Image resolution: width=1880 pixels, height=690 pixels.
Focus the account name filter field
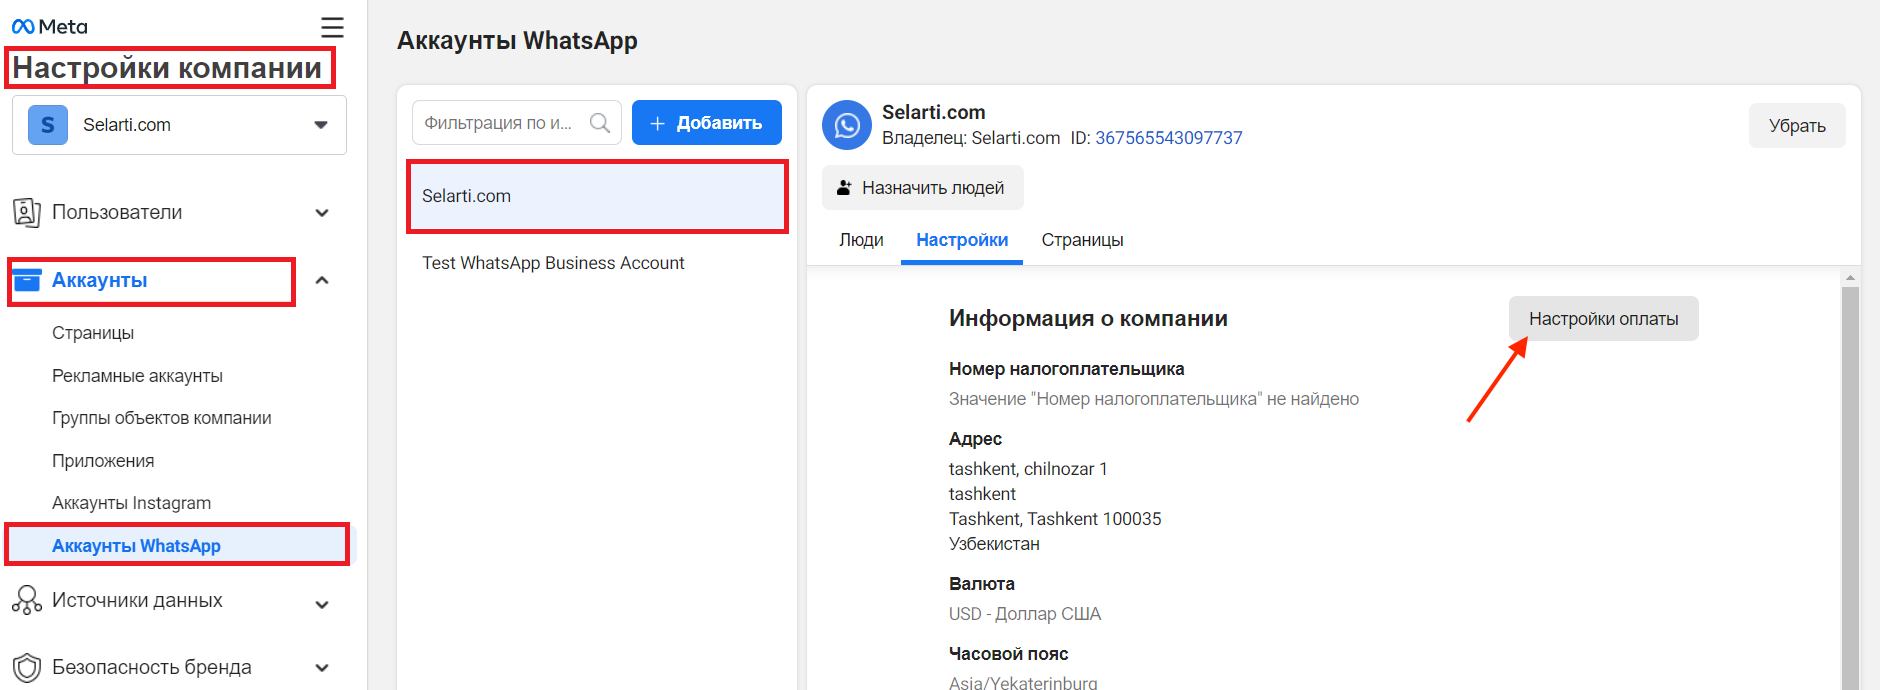(x=517, y=123)
